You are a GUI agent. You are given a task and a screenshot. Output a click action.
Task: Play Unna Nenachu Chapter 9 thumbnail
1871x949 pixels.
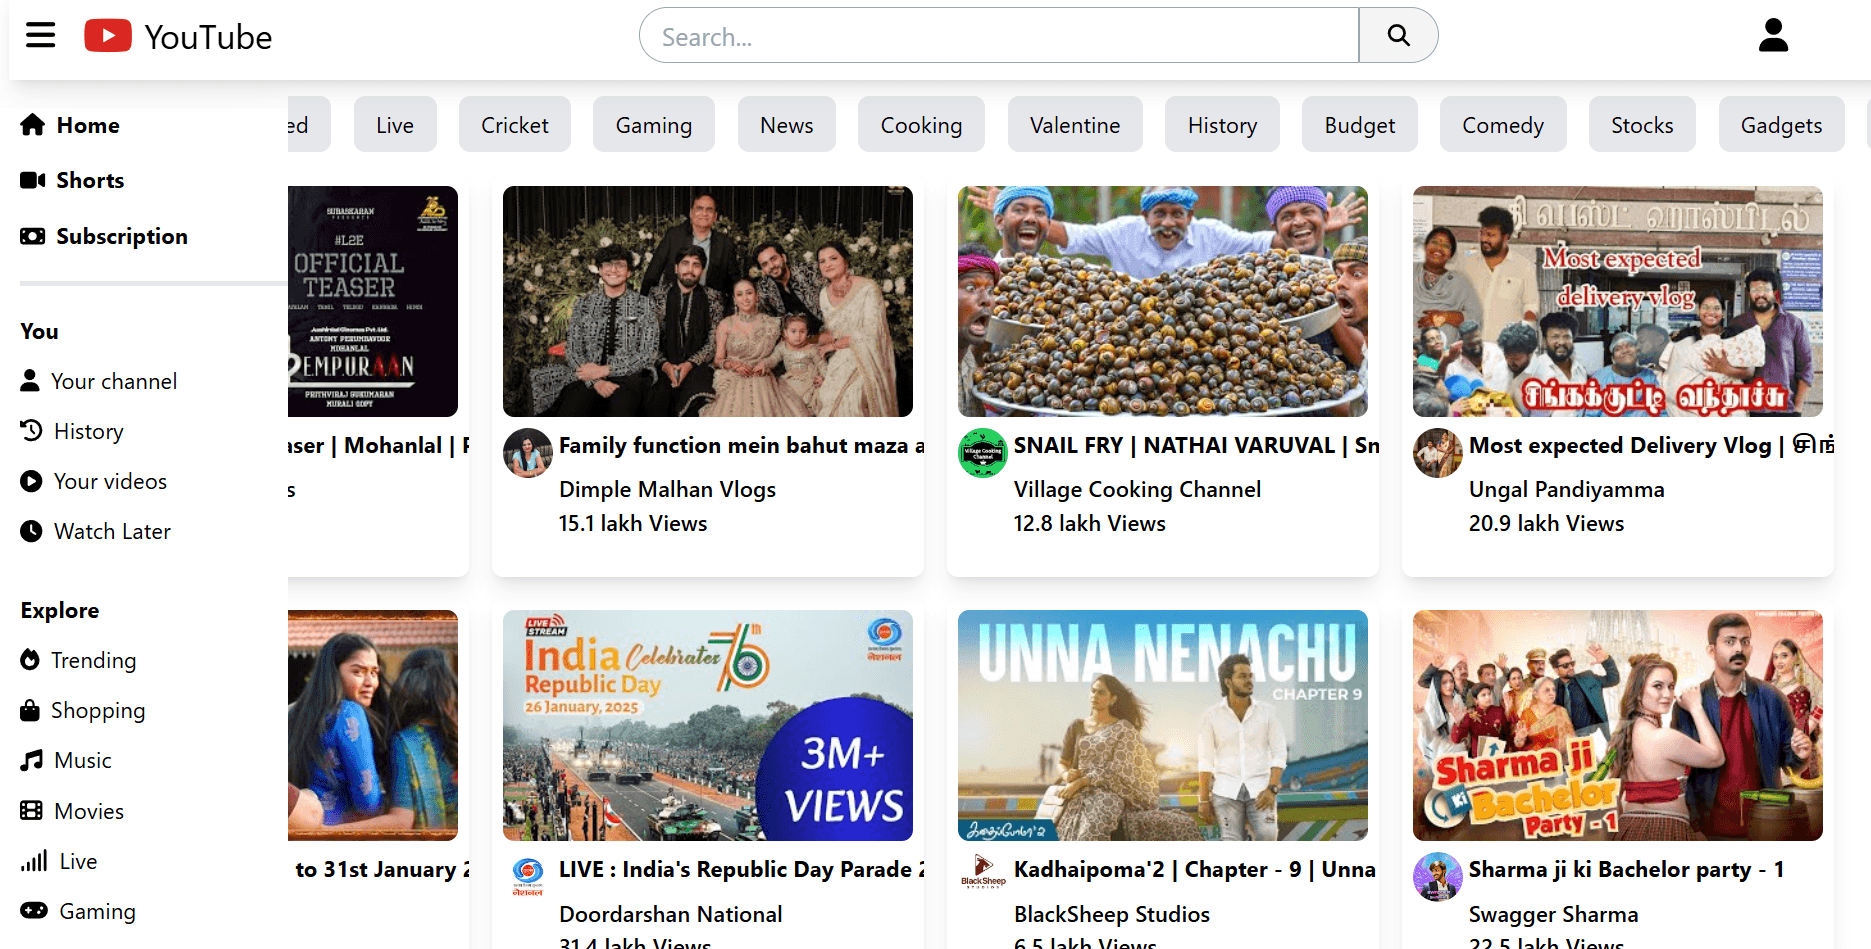(1163, 725)
